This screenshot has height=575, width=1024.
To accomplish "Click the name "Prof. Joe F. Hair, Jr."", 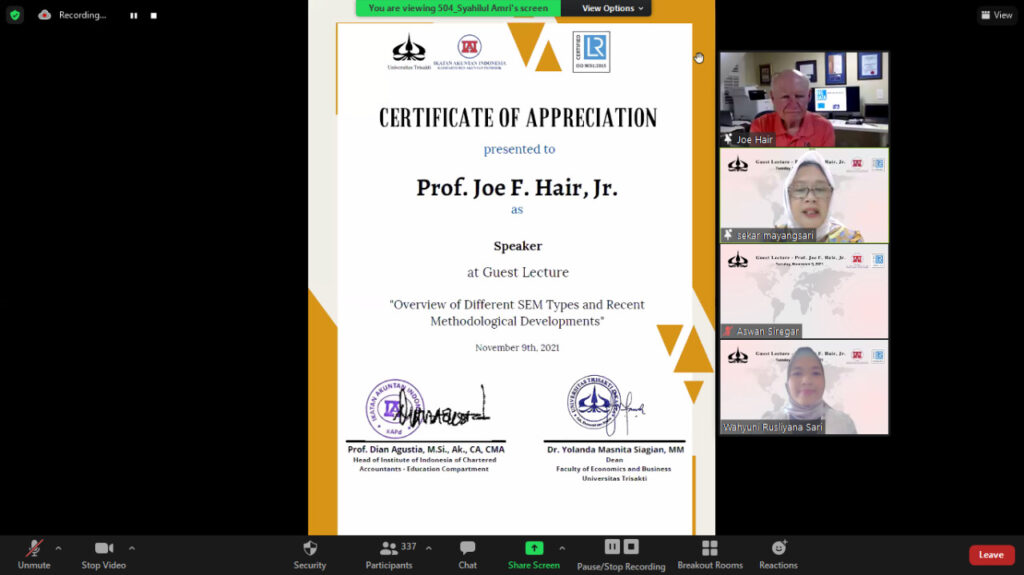I will point(517,188).
